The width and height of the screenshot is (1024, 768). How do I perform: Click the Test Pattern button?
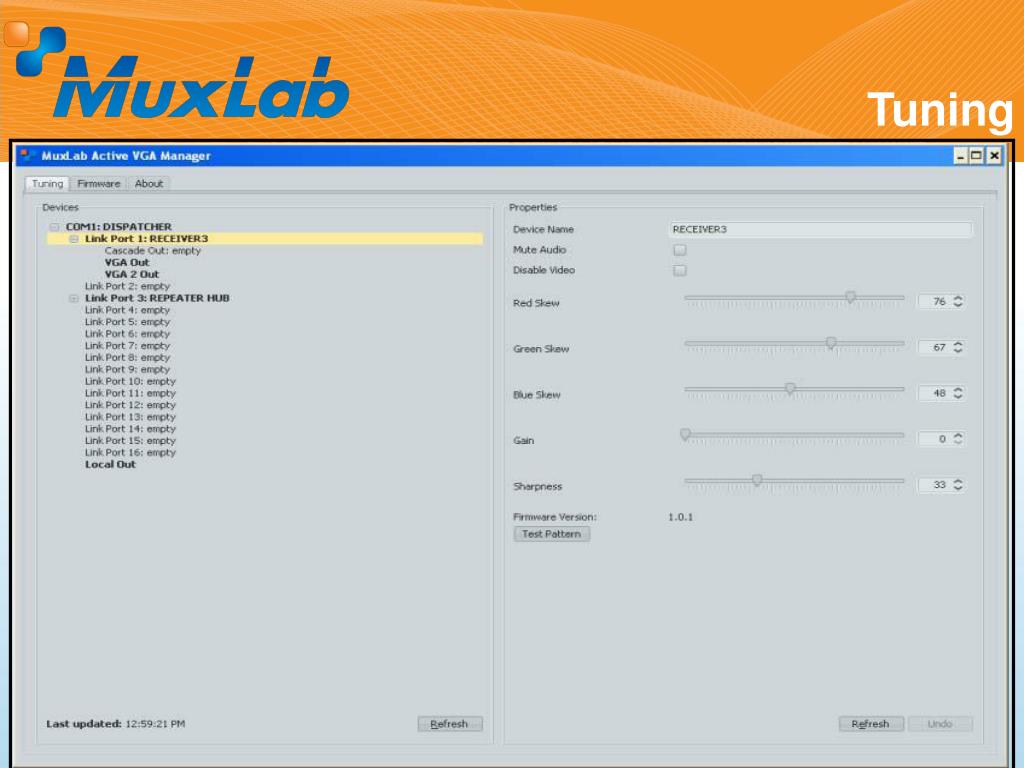click(x=552, y=534)
